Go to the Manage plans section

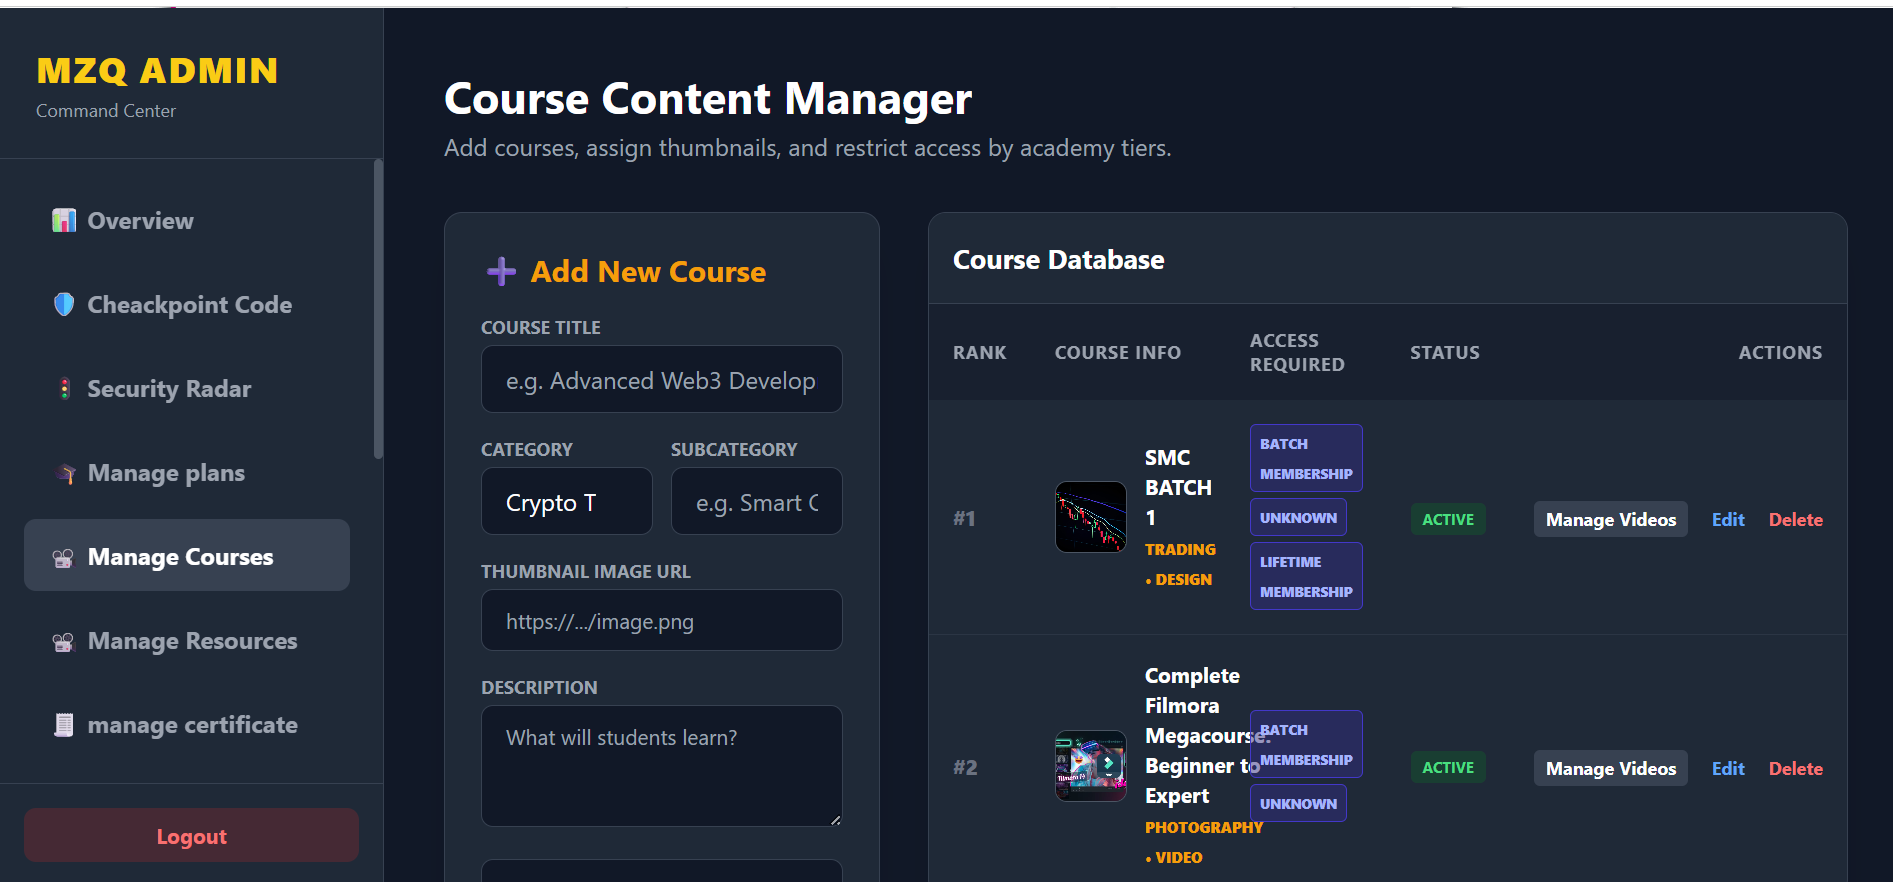pyautogui.click(x=166, y=473)
